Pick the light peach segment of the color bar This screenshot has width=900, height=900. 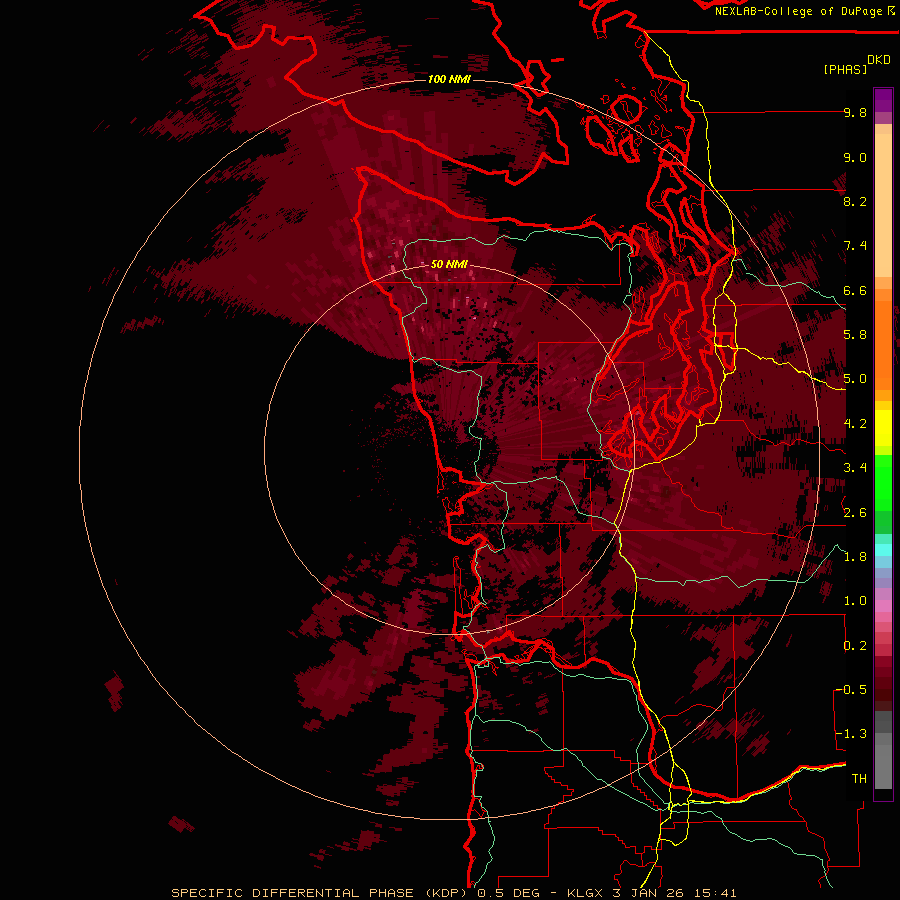(x=883, y=207)
